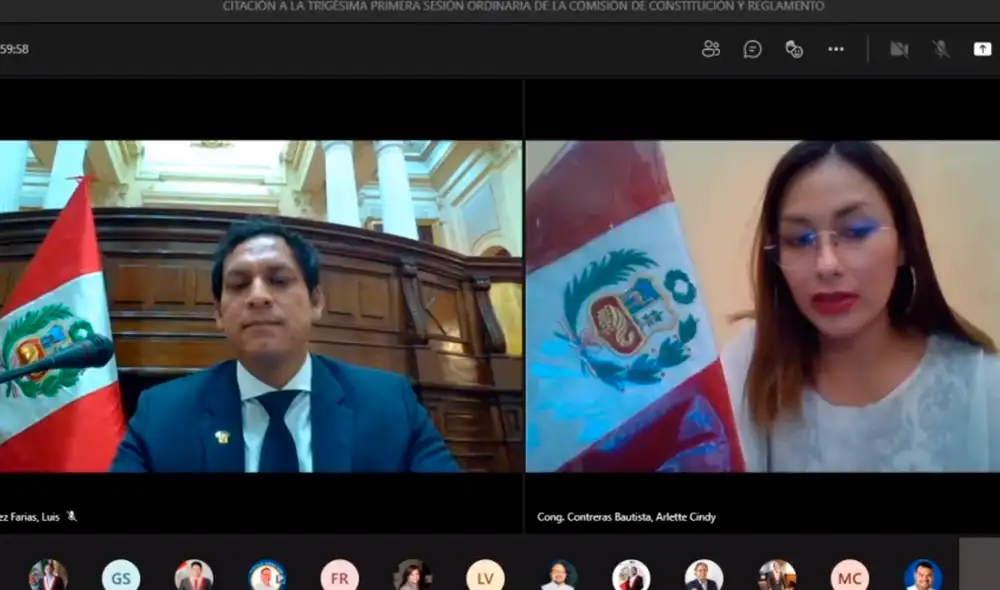Select the MC participant avatar
Image resolution: width=1000 pixels, height=590 pixels.
850,575
